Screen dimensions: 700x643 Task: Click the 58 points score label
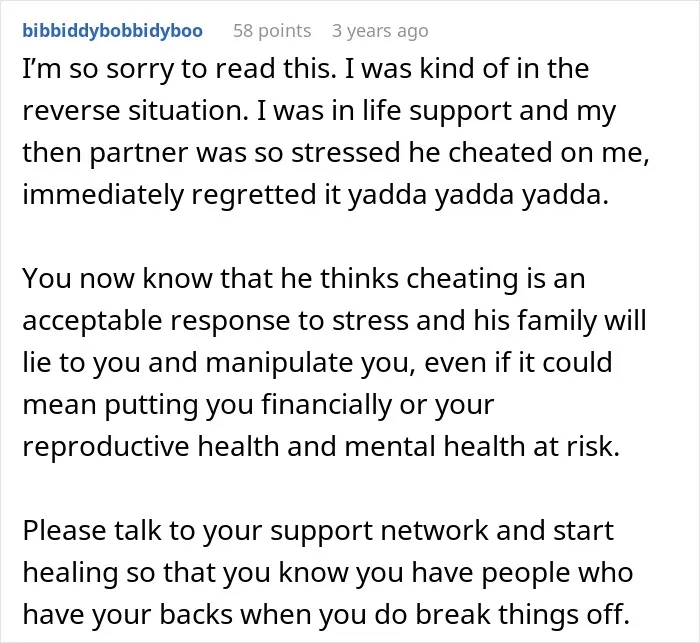pos(272,31)
